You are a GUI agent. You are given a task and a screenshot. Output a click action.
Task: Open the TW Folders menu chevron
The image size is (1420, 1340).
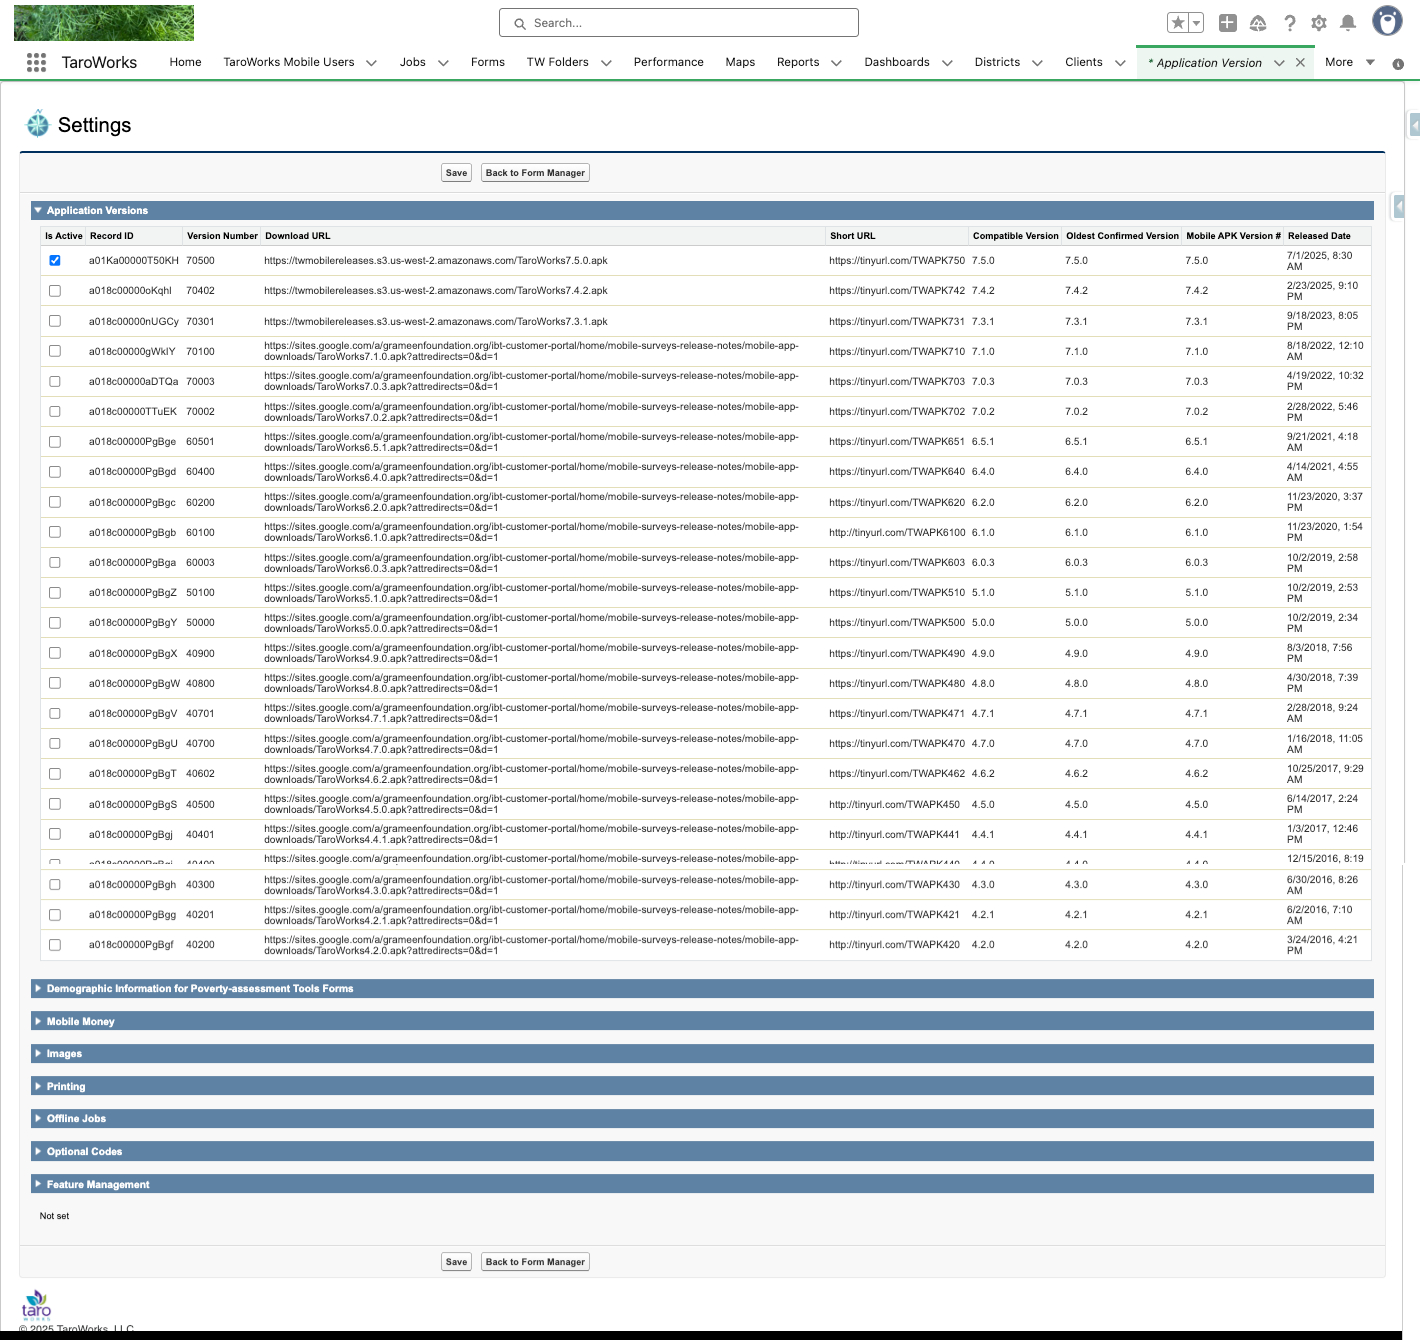(606, 63)
